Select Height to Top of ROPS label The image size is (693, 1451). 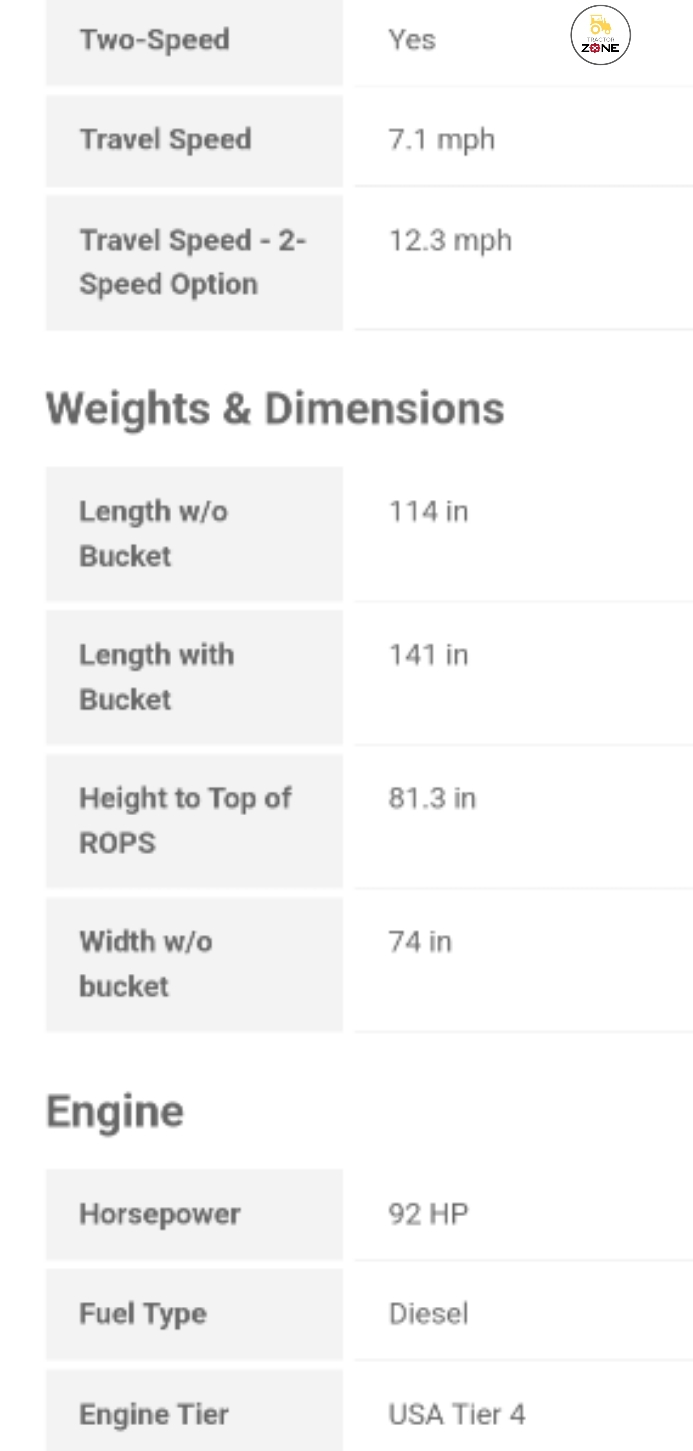coord(185,820)
